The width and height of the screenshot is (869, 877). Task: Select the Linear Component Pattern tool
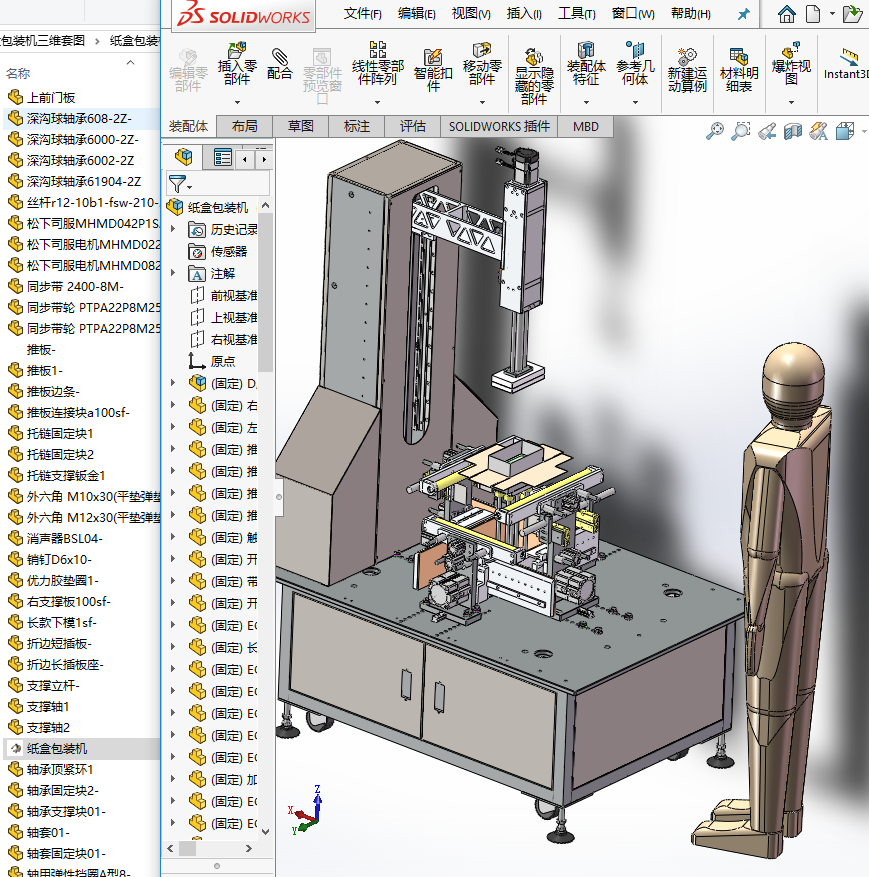(377, 63)
